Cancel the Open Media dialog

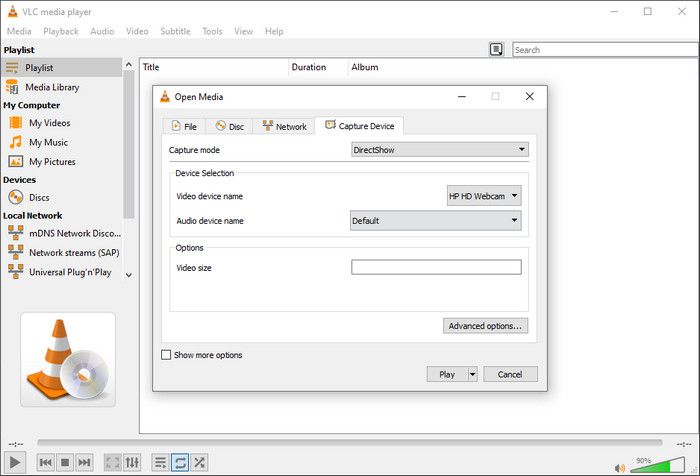coord(510,374)
